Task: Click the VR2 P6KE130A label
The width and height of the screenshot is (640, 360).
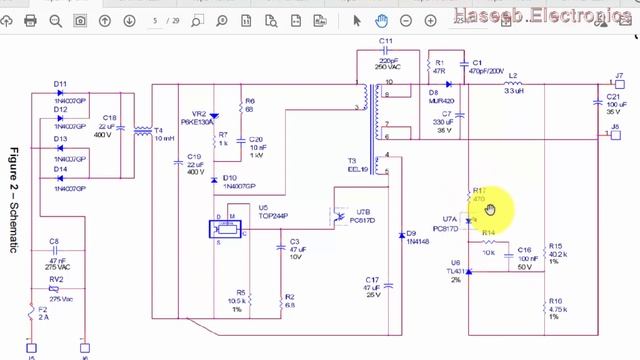Action: click(198, 118)
